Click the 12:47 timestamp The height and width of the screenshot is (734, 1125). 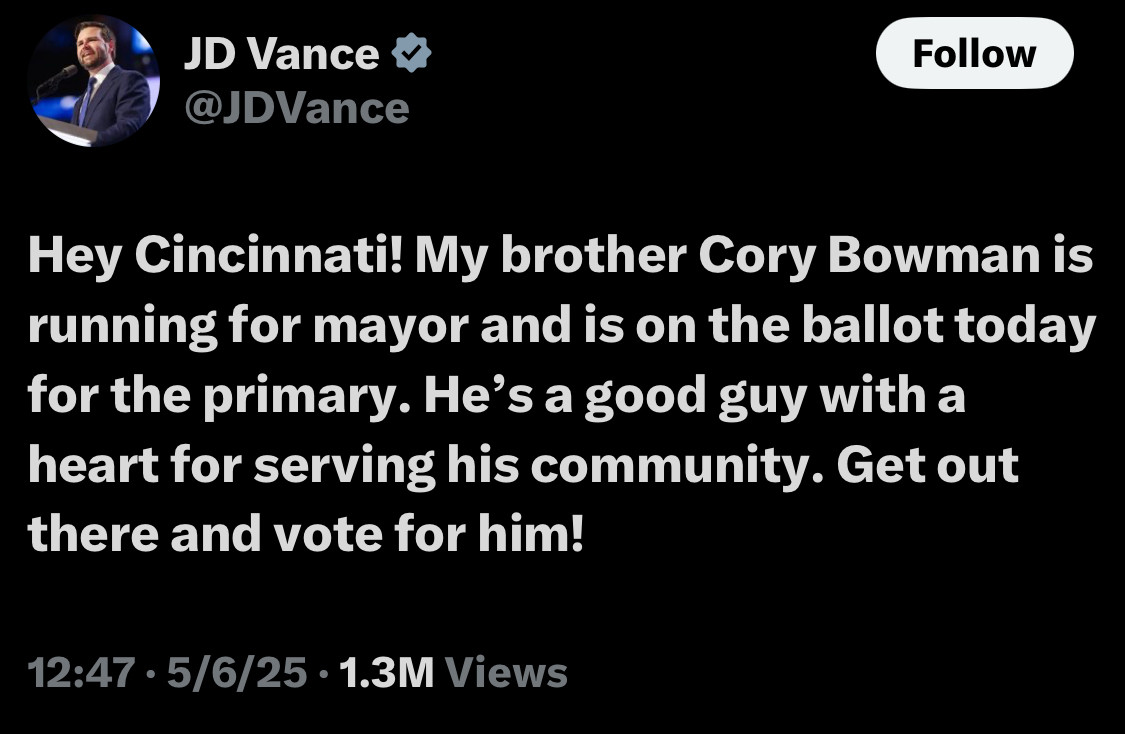click(81, 672)
